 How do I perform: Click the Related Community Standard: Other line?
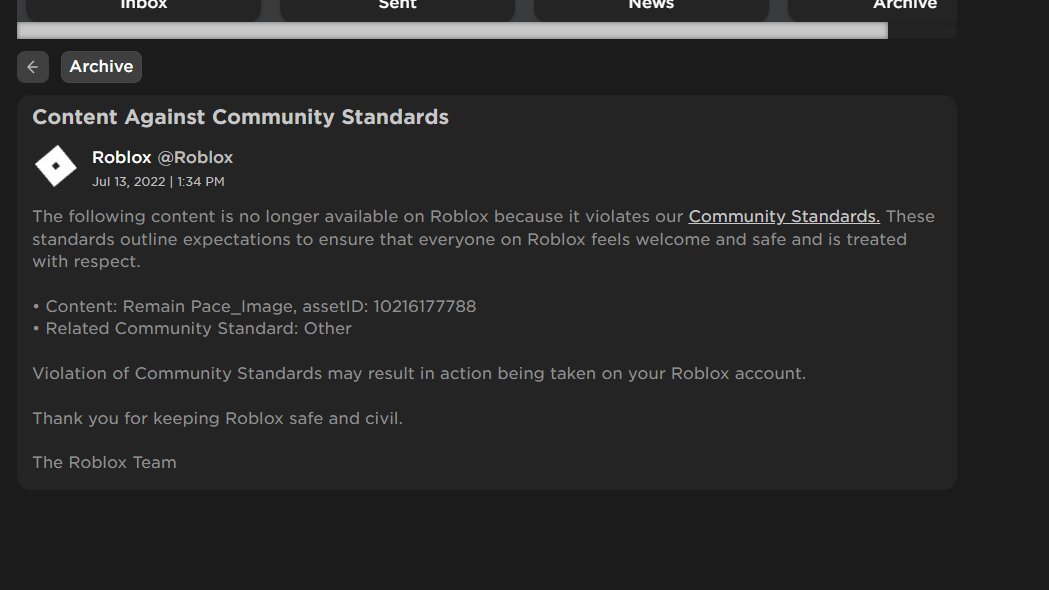(192, 328)
